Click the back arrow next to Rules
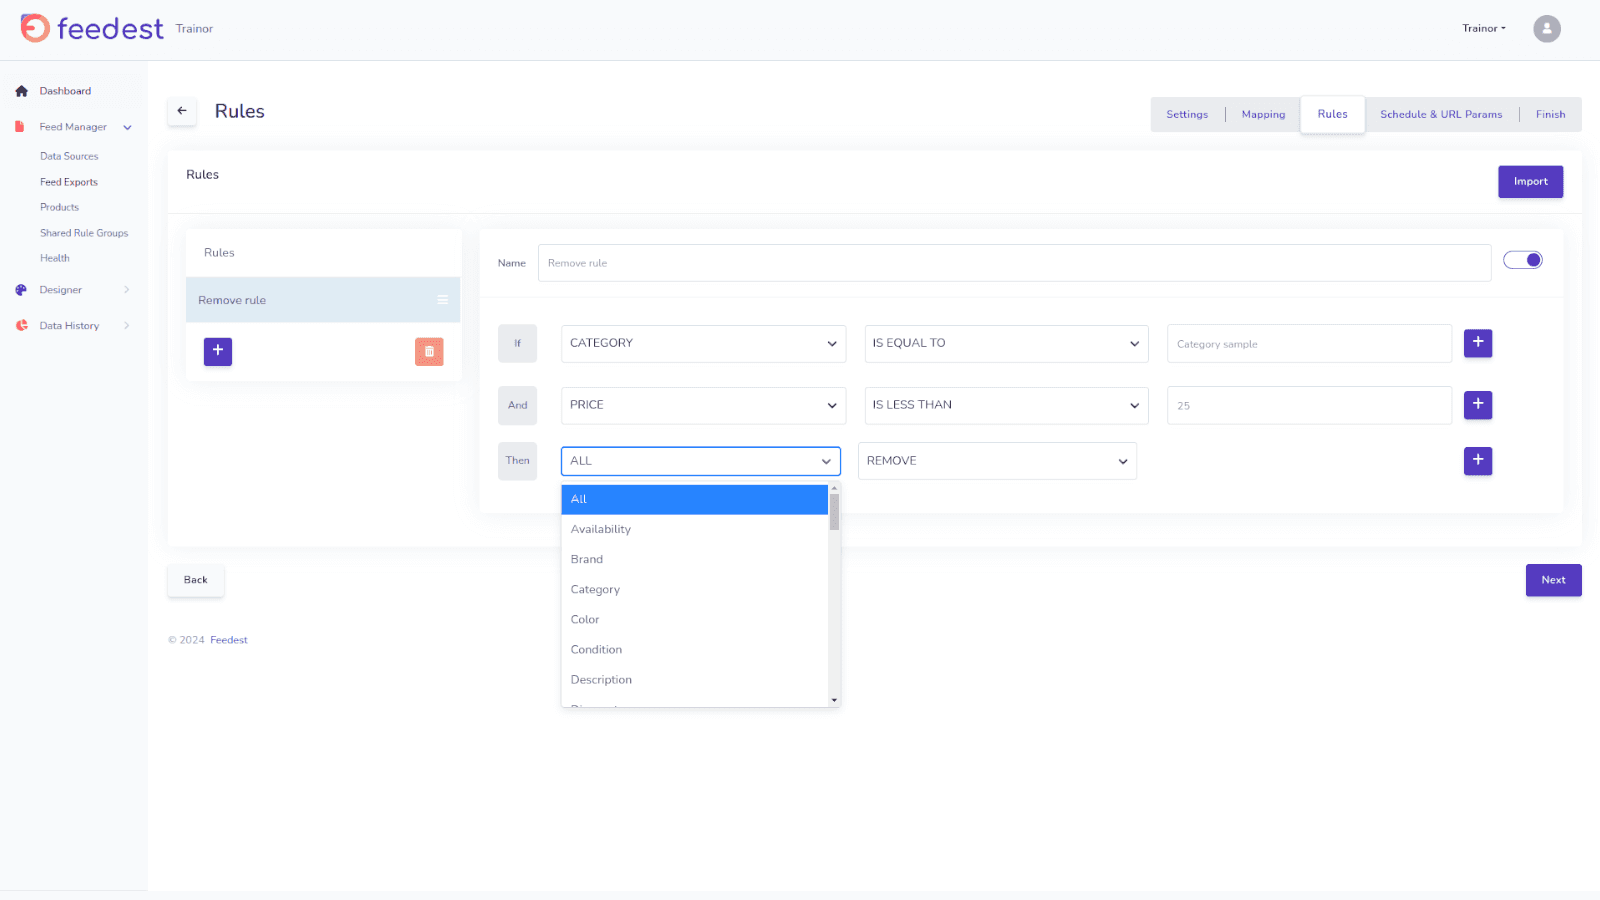Viewport: 1600px width, 900px height. [182, 111]
